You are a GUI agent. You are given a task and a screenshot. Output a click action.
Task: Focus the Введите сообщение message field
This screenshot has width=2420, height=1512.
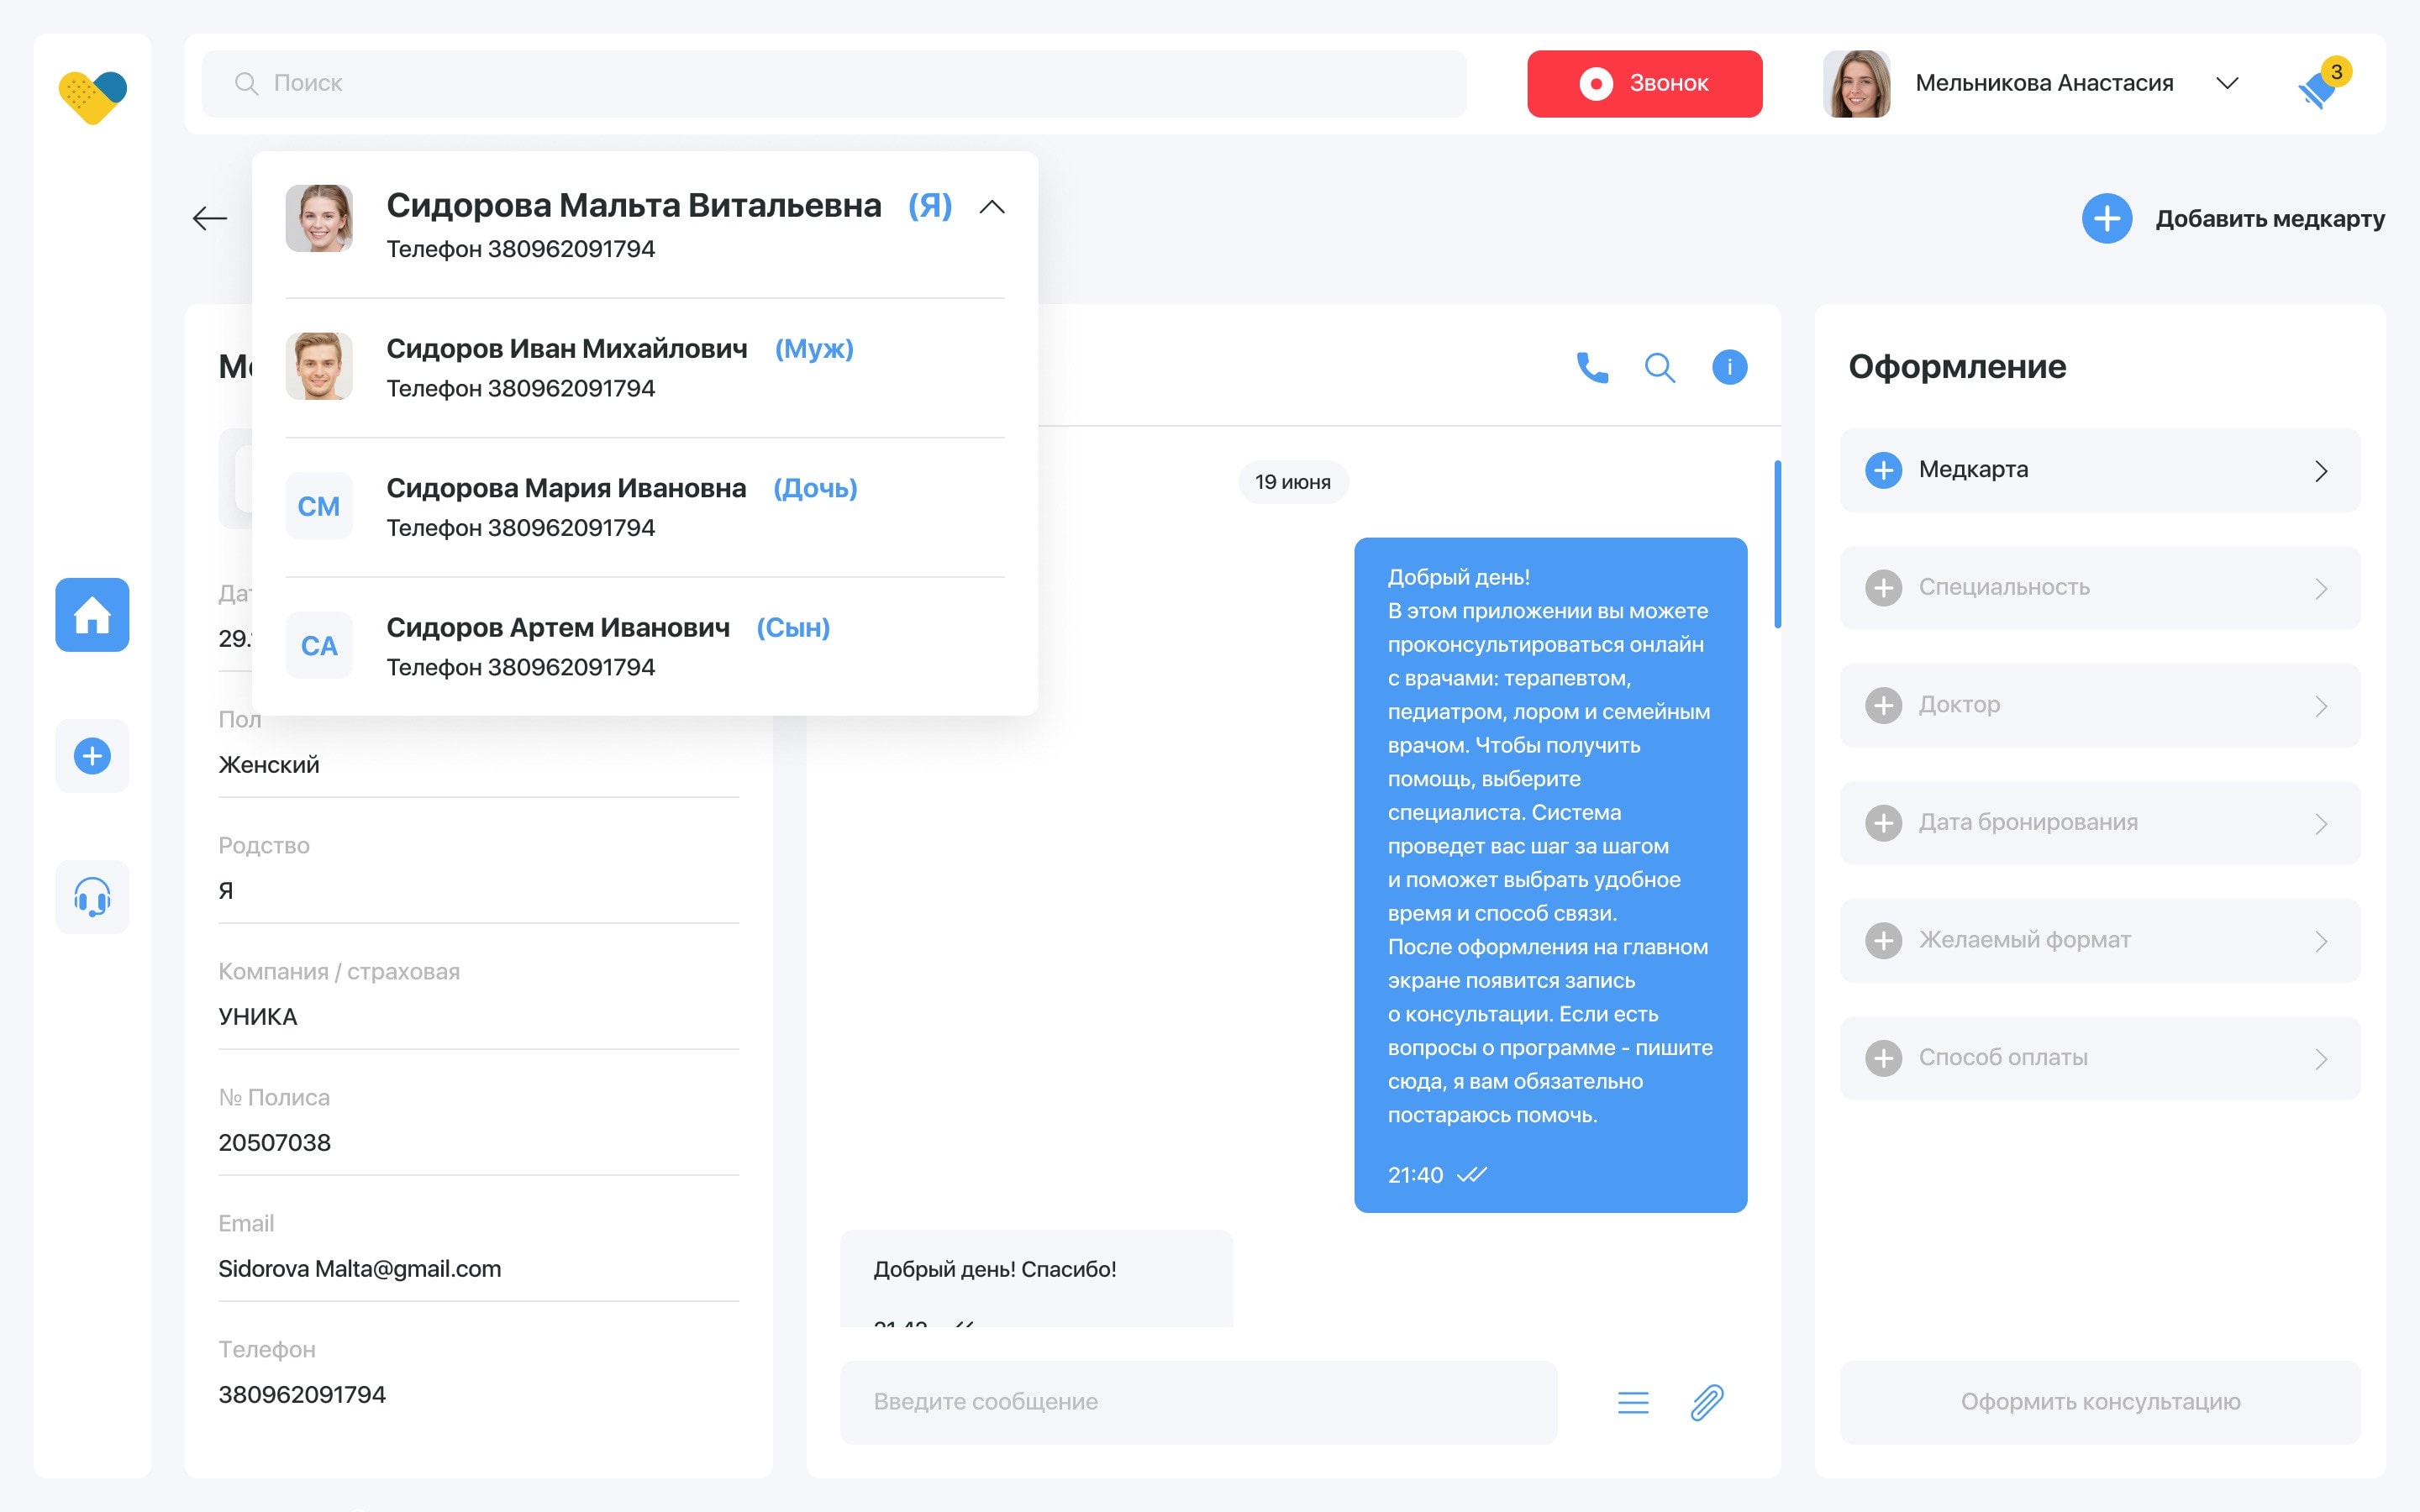[x=1198, y=1402]
